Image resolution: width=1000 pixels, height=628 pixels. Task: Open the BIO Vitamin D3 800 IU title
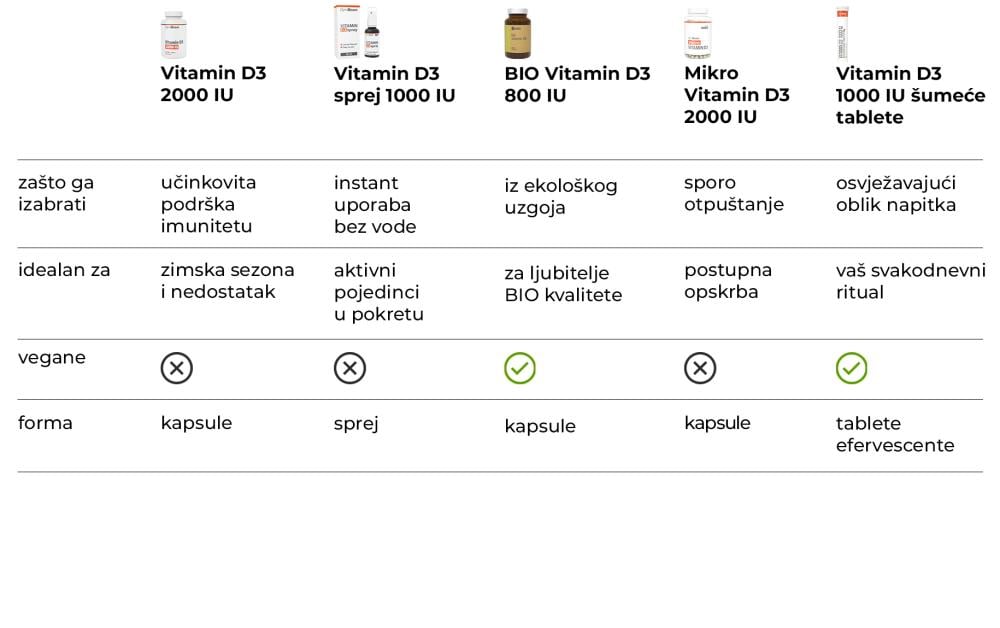pyautogui.click(x=577, y=84)
